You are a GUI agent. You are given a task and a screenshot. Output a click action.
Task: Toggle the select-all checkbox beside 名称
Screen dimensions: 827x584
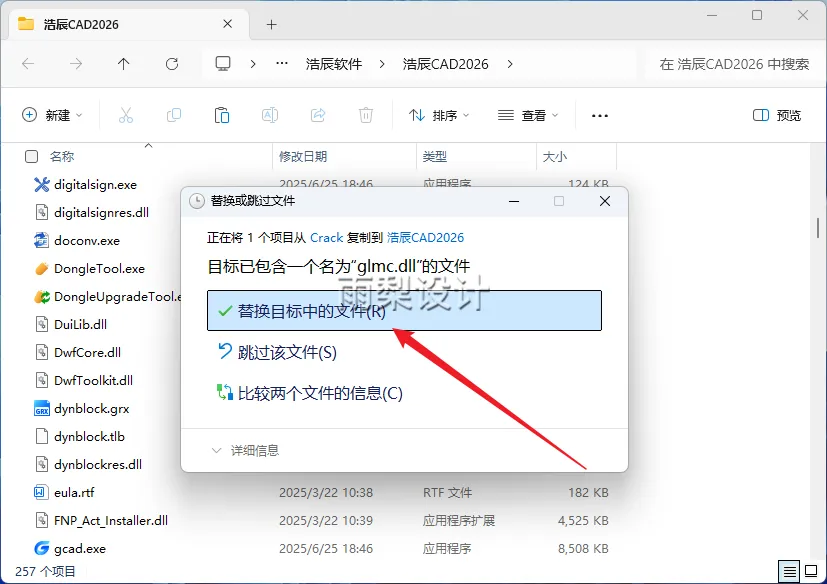32,157
